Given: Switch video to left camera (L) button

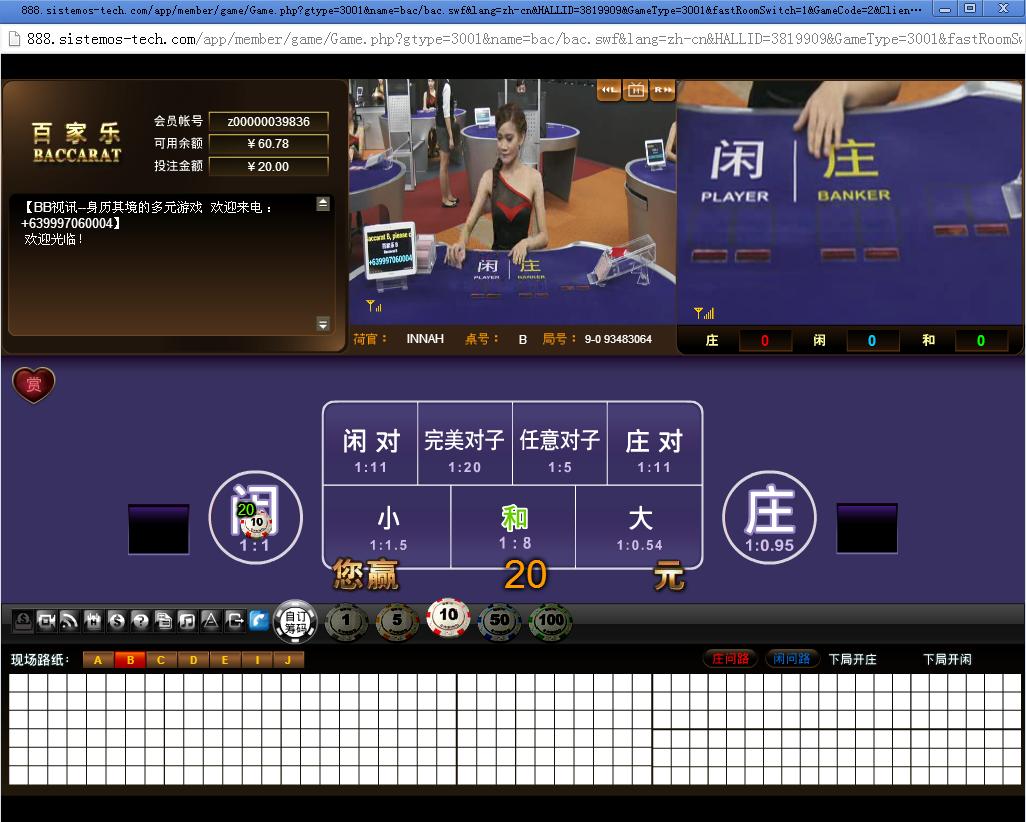Looking at the screenshot, I should 609,90.
